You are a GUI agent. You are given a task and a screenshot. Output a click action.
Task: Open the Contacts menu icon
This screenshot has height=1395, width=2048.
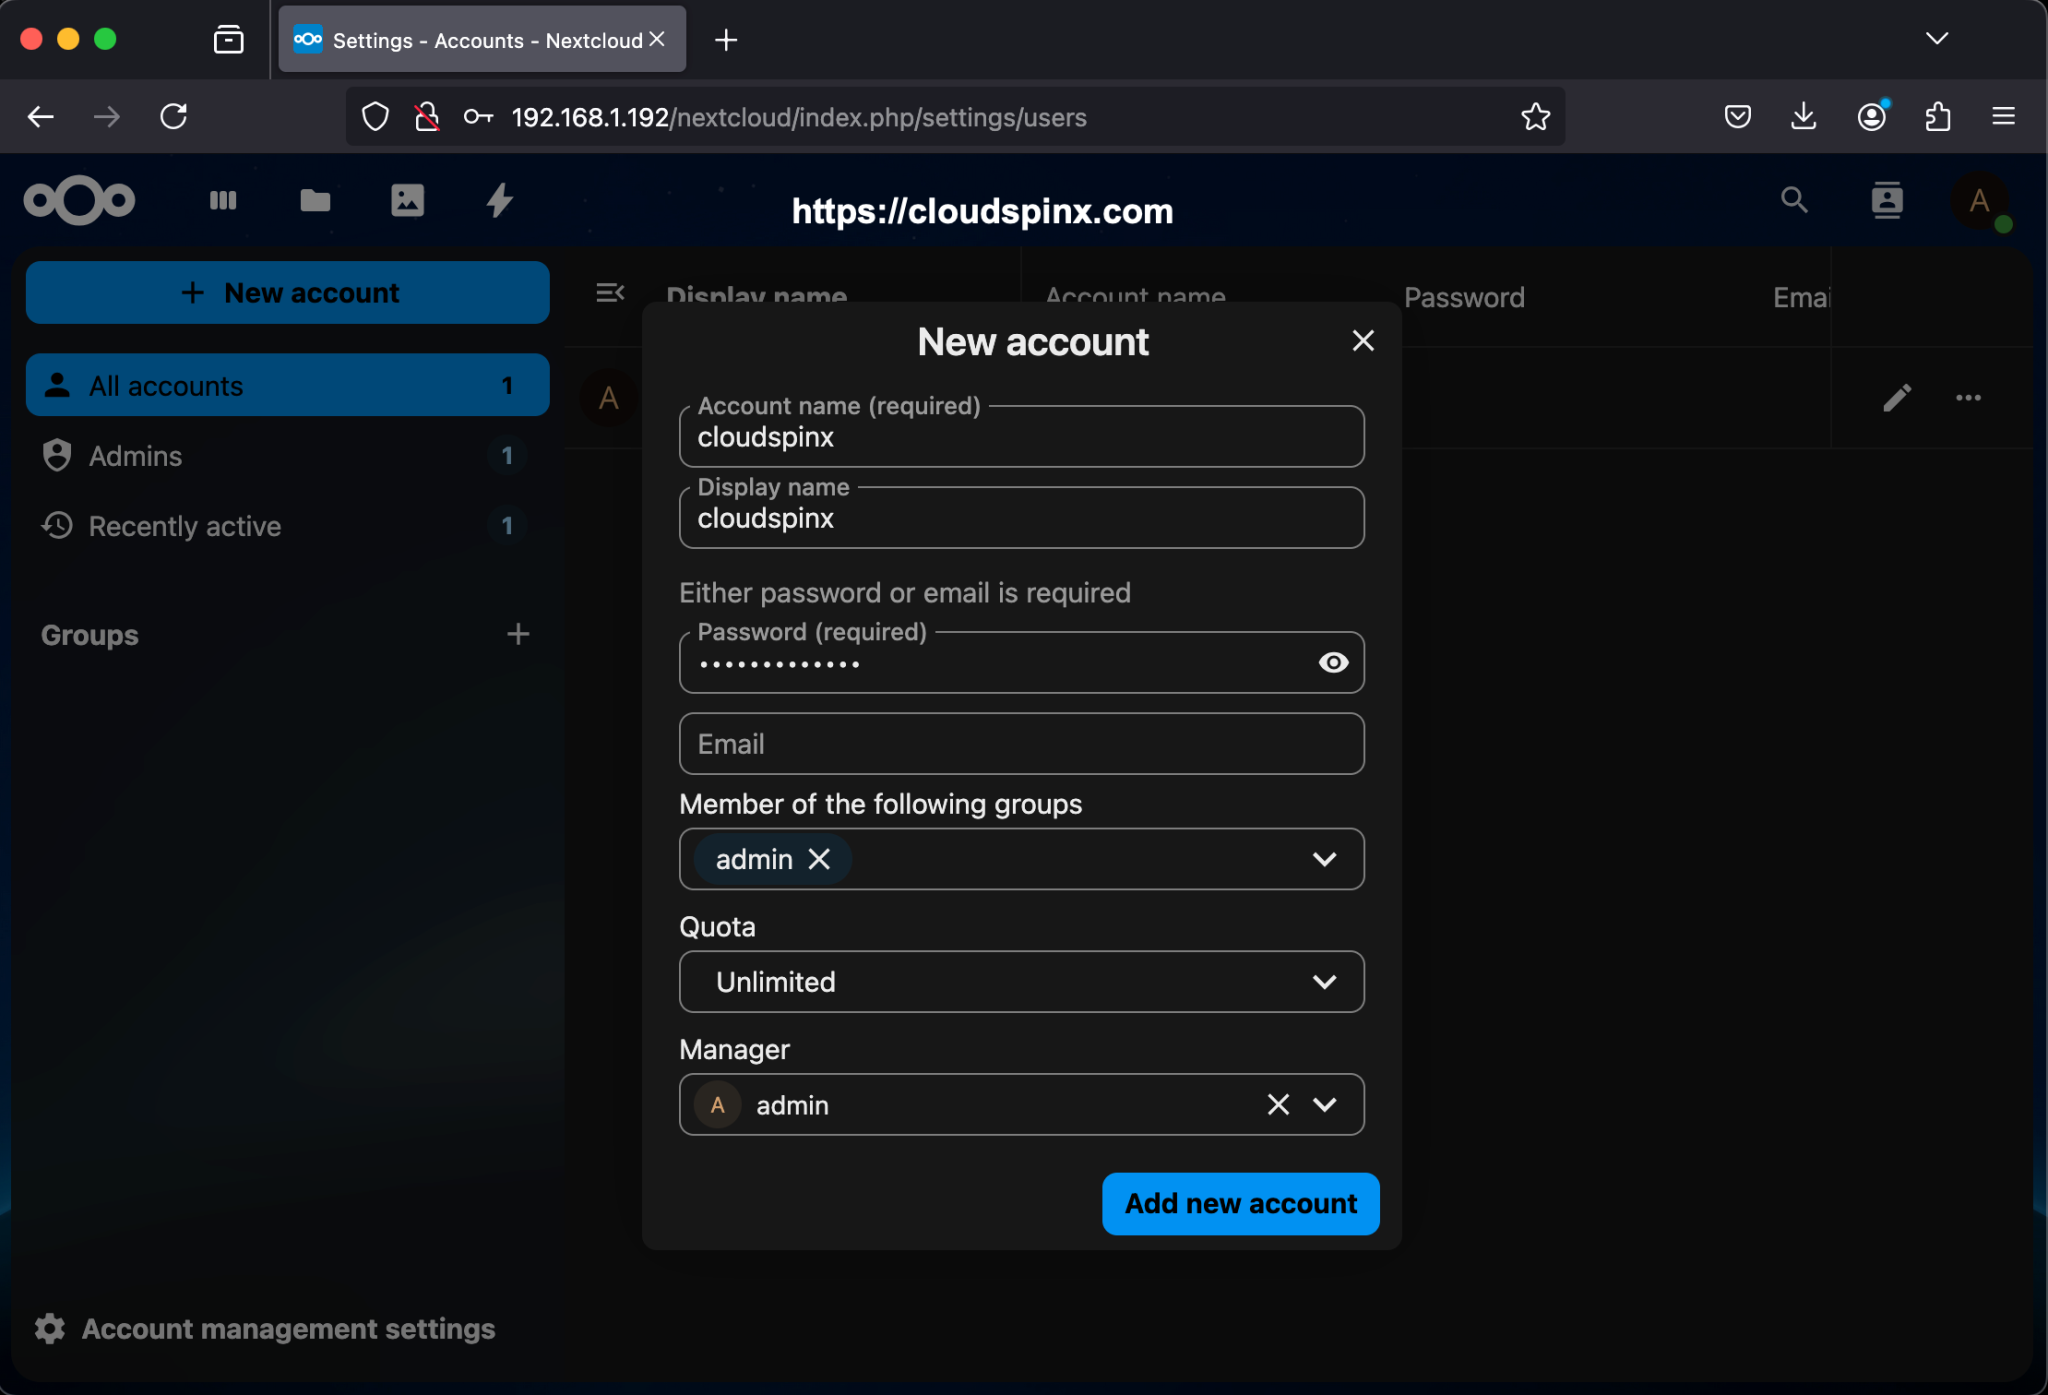coord(1887,200)
